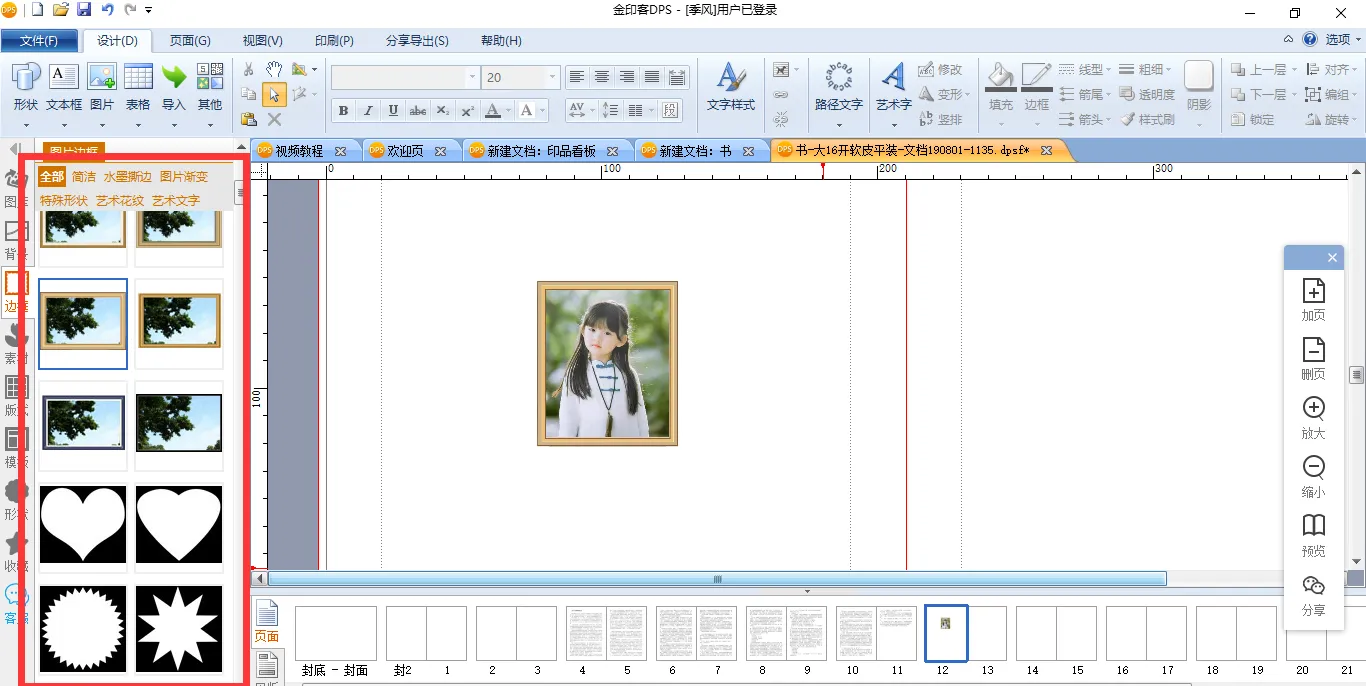Click the hand pan tool

click(x=273, y=70)
